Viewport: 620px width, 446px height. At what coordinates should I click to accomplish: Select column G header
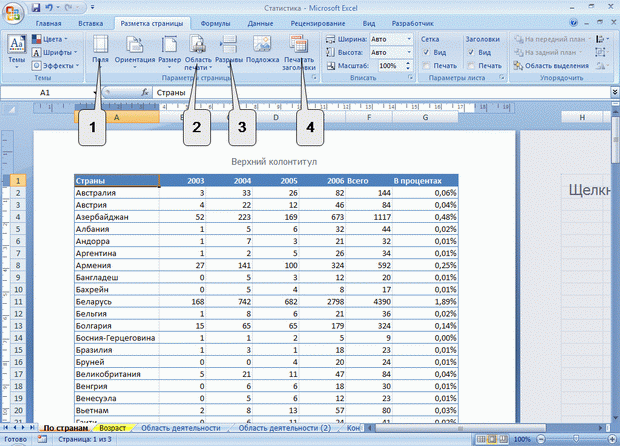coord(425,117)
